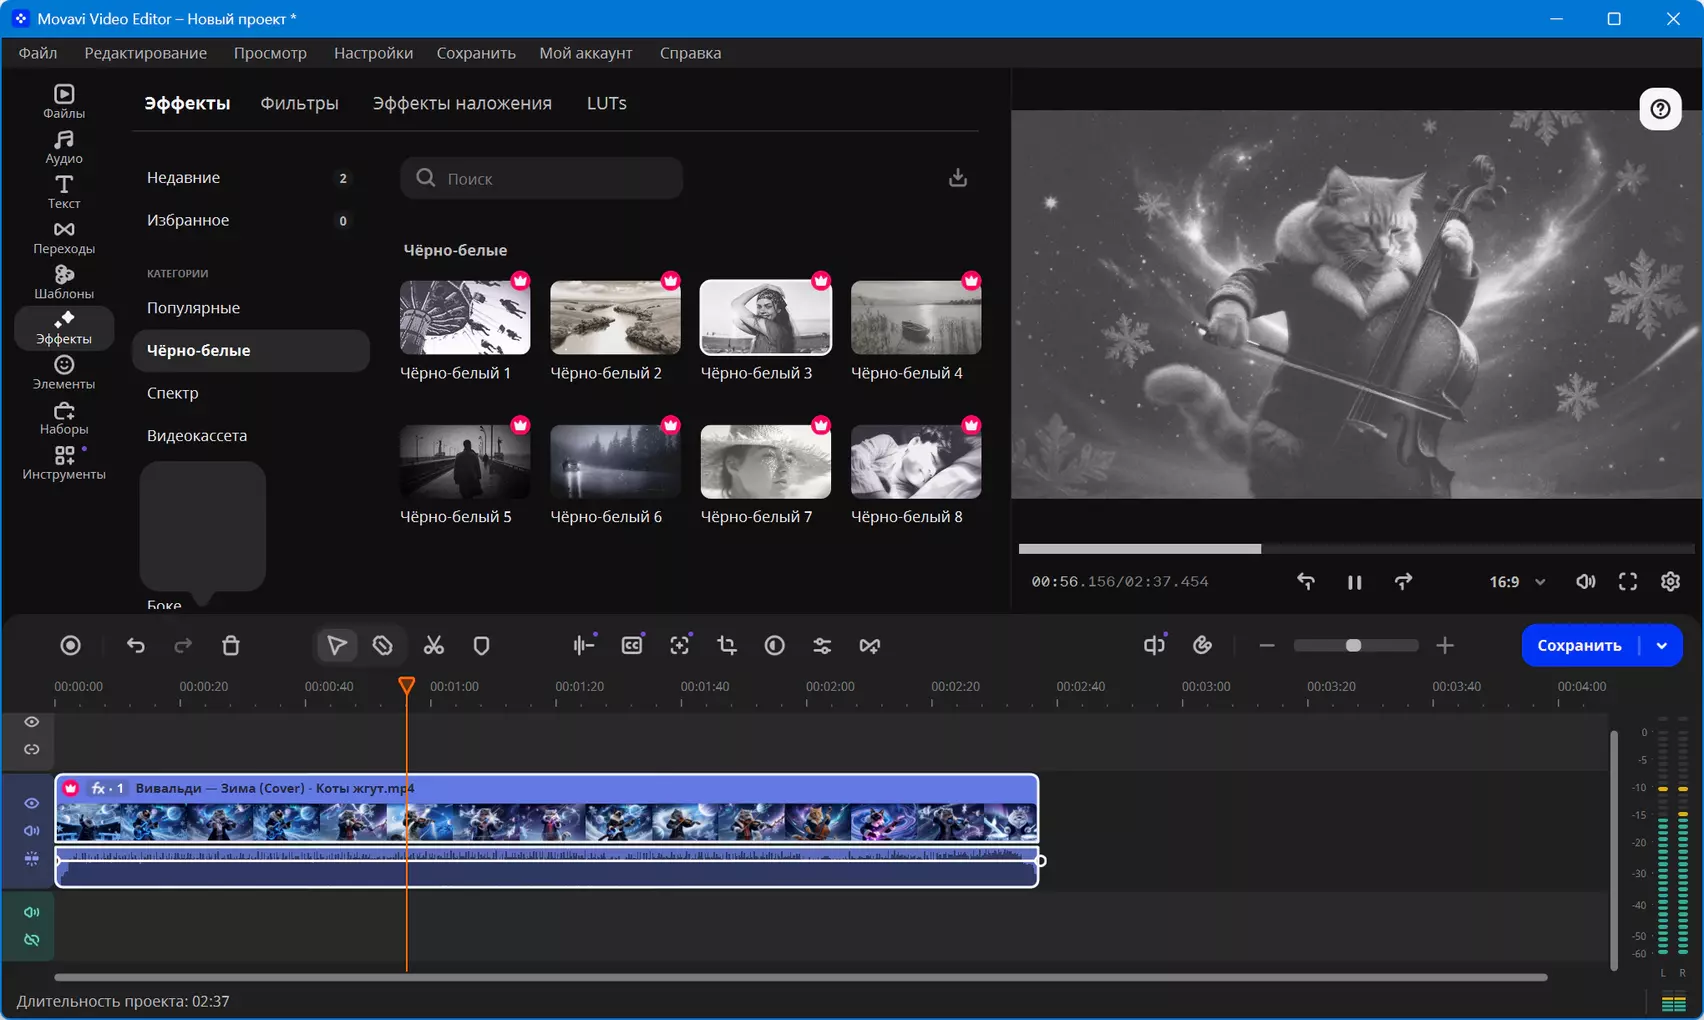Click the record button in timeline toolbar
This screenshot has height=1020, width=1704.
(70, 646)
